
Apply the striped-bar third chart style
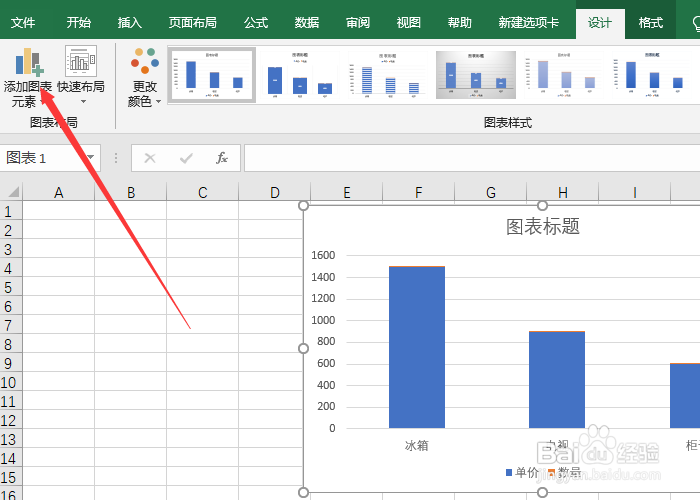pos(387,75)
